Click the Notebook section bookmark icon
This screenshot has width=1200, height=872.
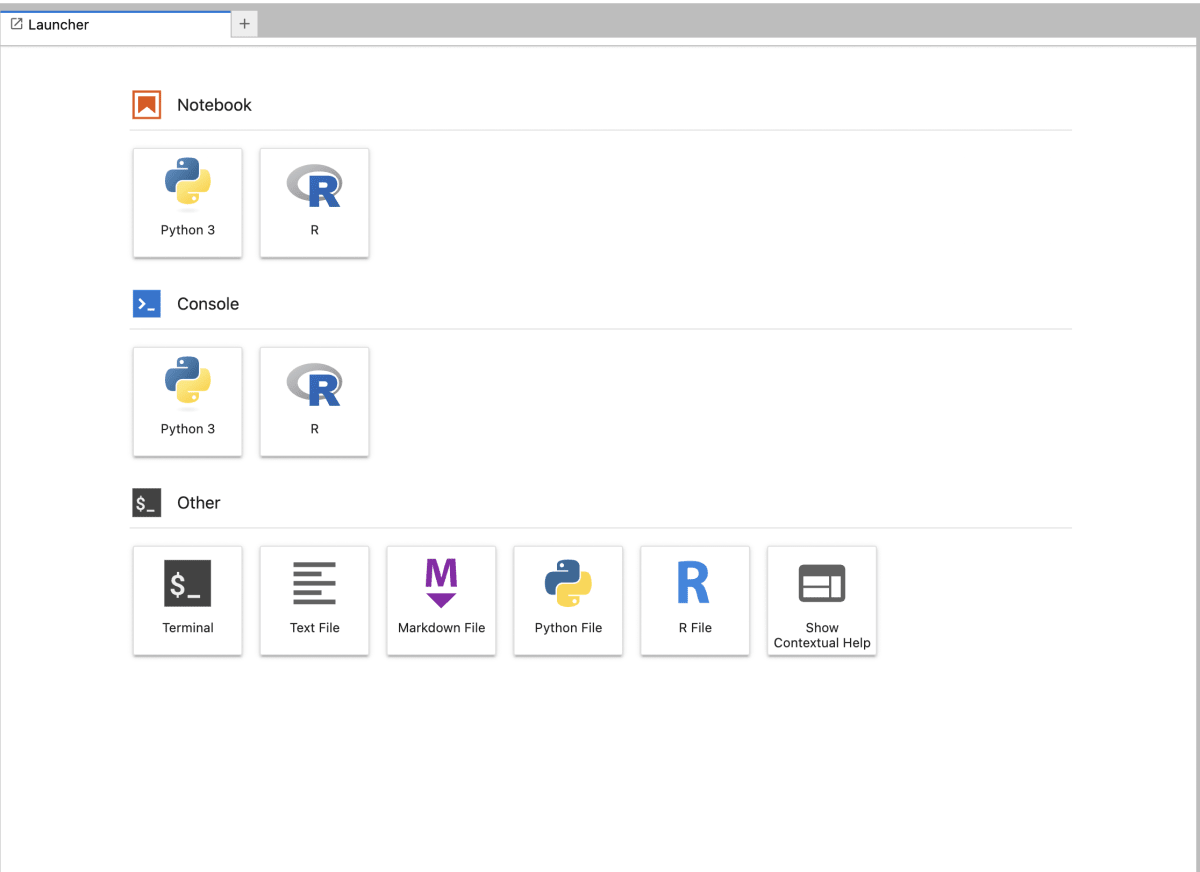pyautogui.click(x=147, y=105)
